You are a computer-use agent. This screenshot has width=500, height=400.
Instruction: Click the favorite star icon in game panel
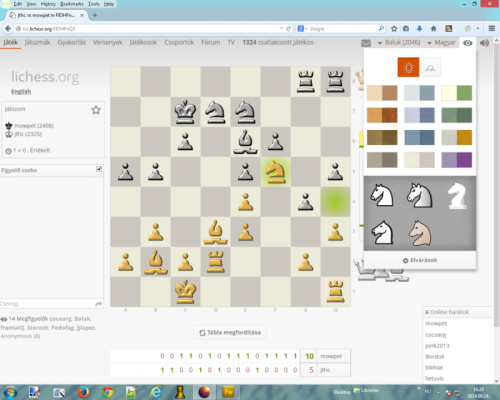coord(96,110)
